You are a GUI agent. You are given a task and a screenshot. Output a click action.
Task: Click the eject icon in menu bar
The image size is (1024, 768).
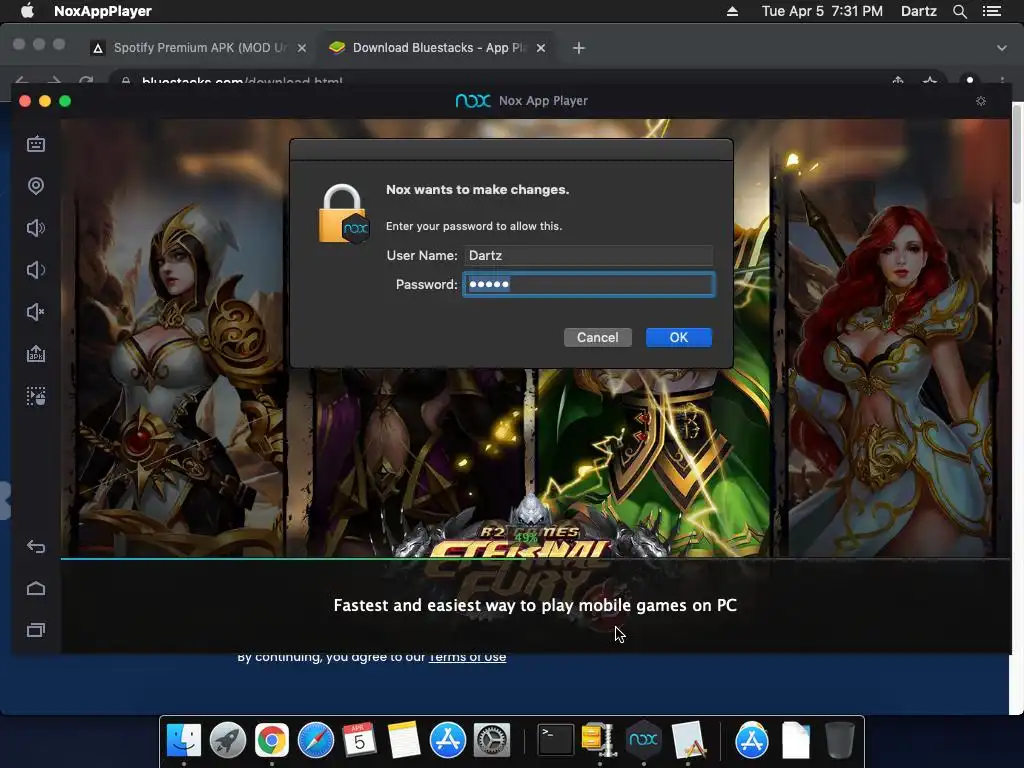coord(732,11)
